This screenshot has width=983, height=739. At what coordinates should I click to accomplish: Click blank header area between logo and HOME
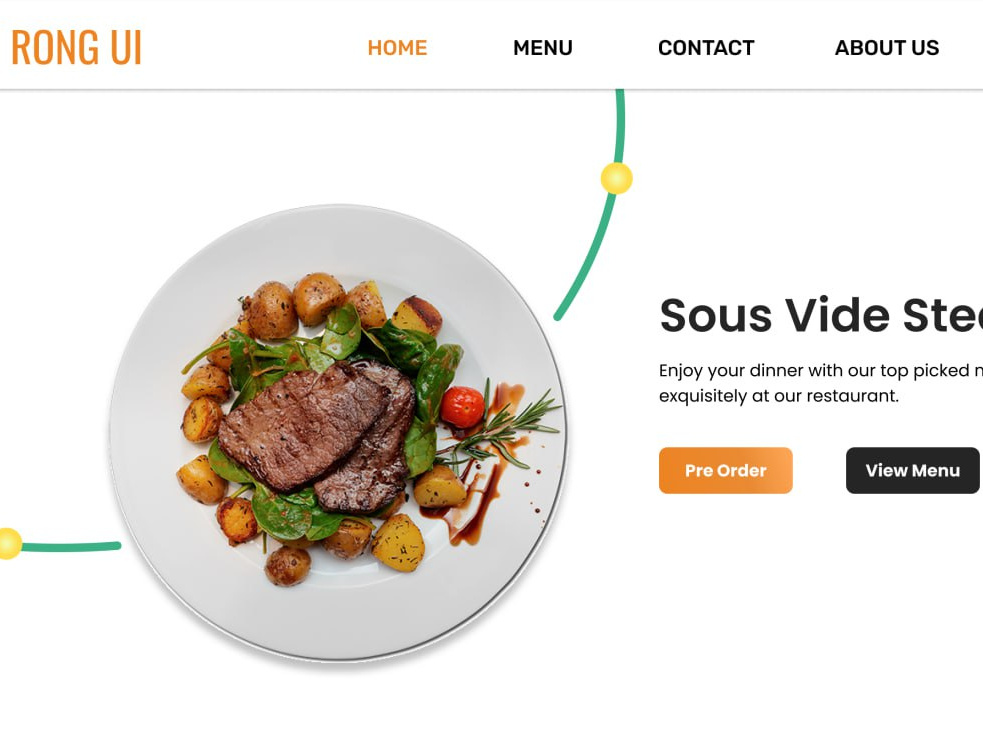point(254,48)
